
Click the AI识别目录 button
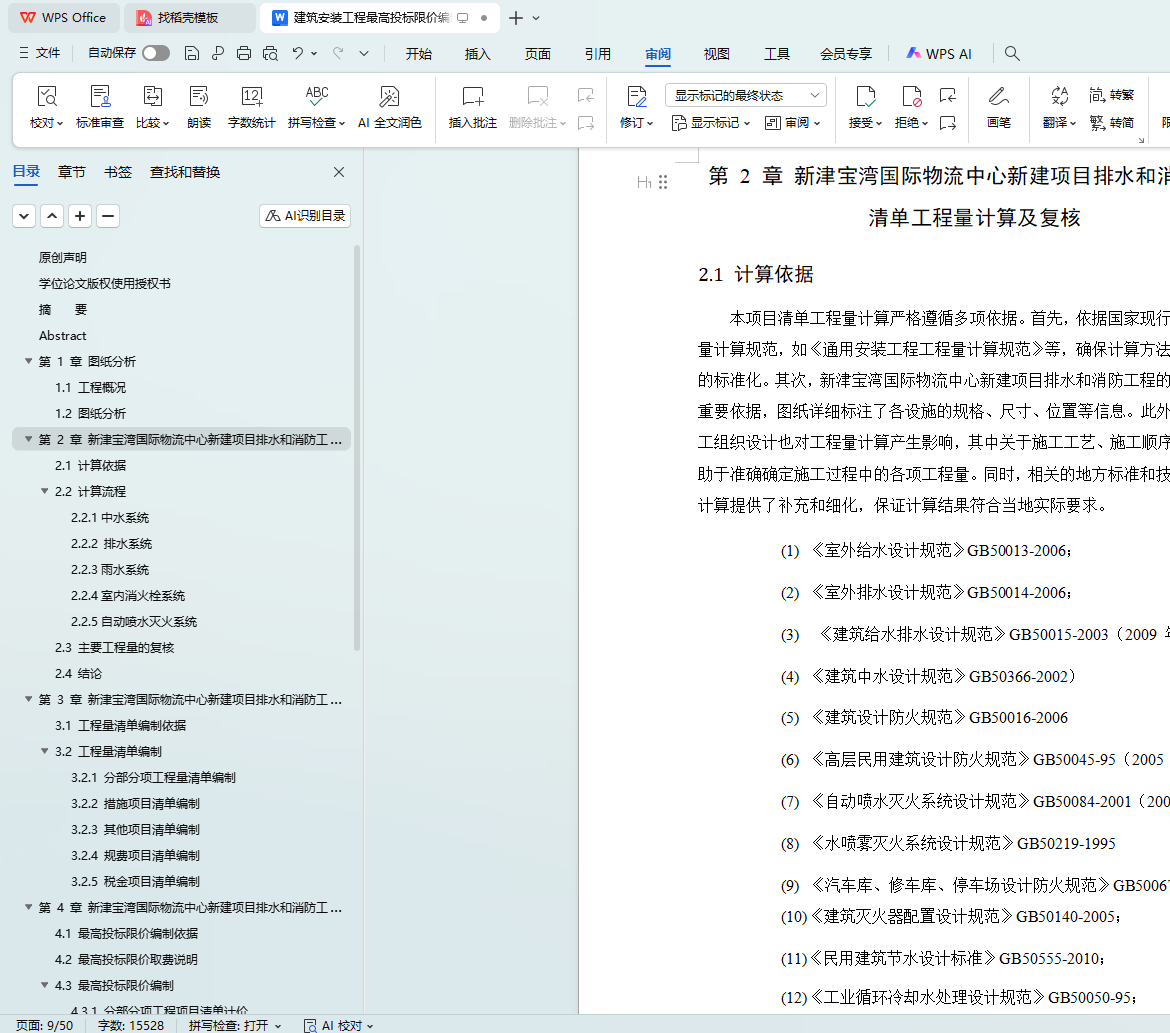pos(305,216)
